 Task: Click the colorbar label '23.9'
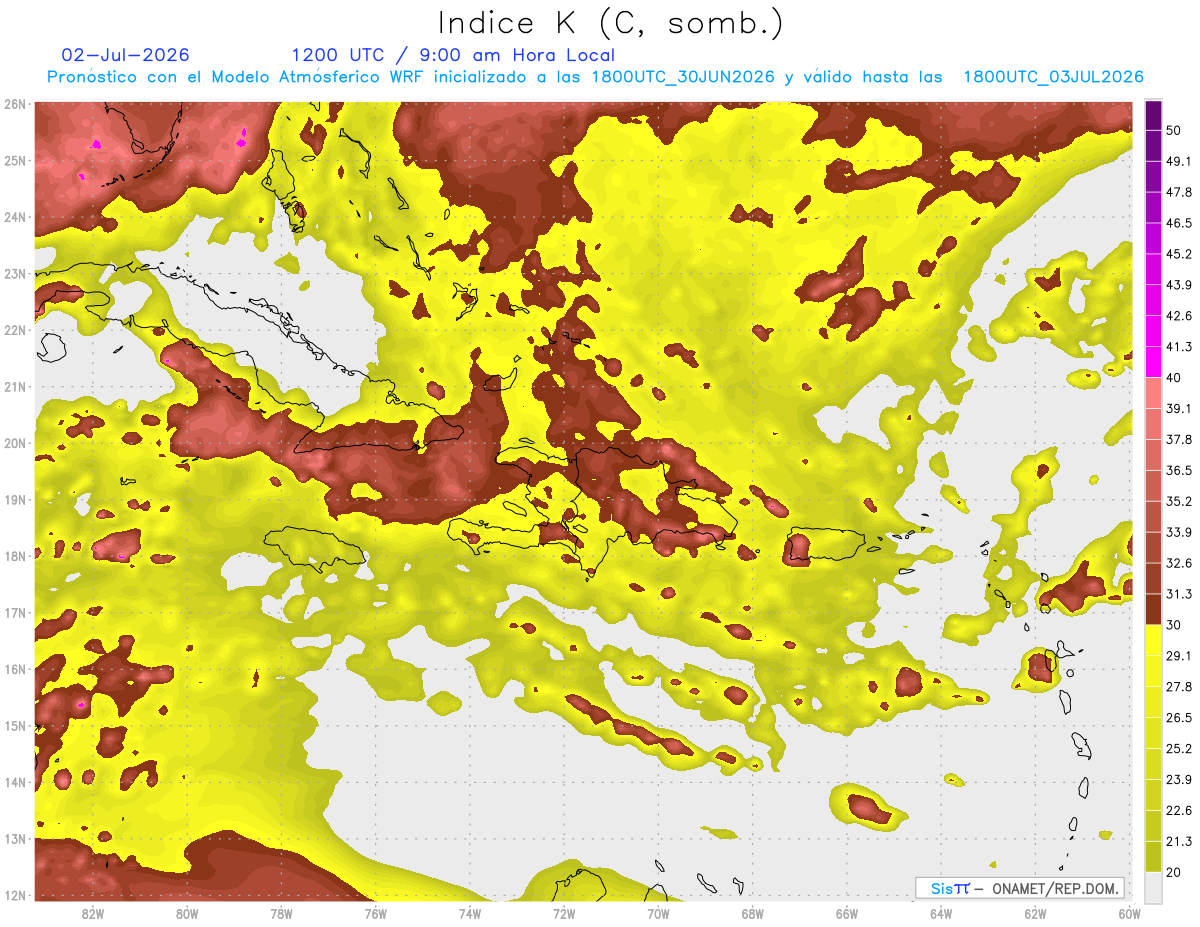[x=1178, y=779]
